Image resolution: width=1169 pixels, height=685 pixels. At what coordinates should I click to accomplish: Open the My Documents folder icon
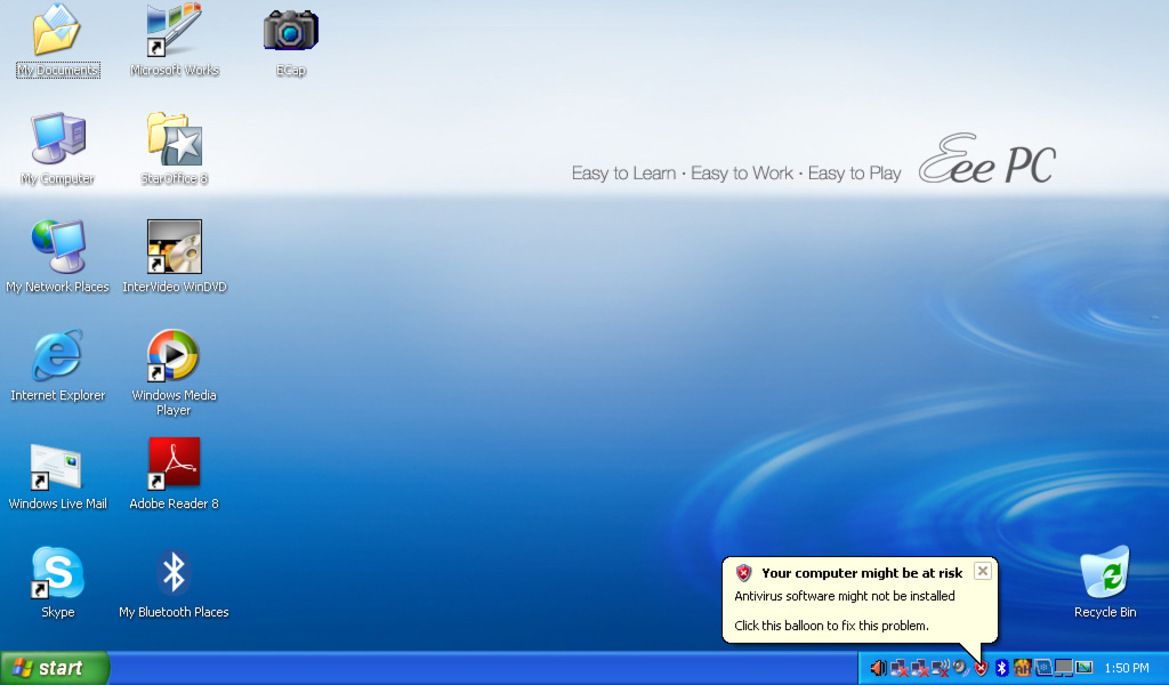tap(57, 40)
